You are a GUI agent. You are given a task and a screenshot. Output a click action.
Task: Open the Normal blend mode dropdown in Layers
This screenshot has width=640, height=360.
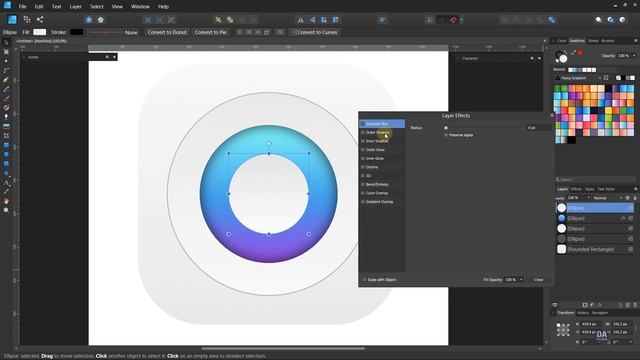tap(608, 198)
